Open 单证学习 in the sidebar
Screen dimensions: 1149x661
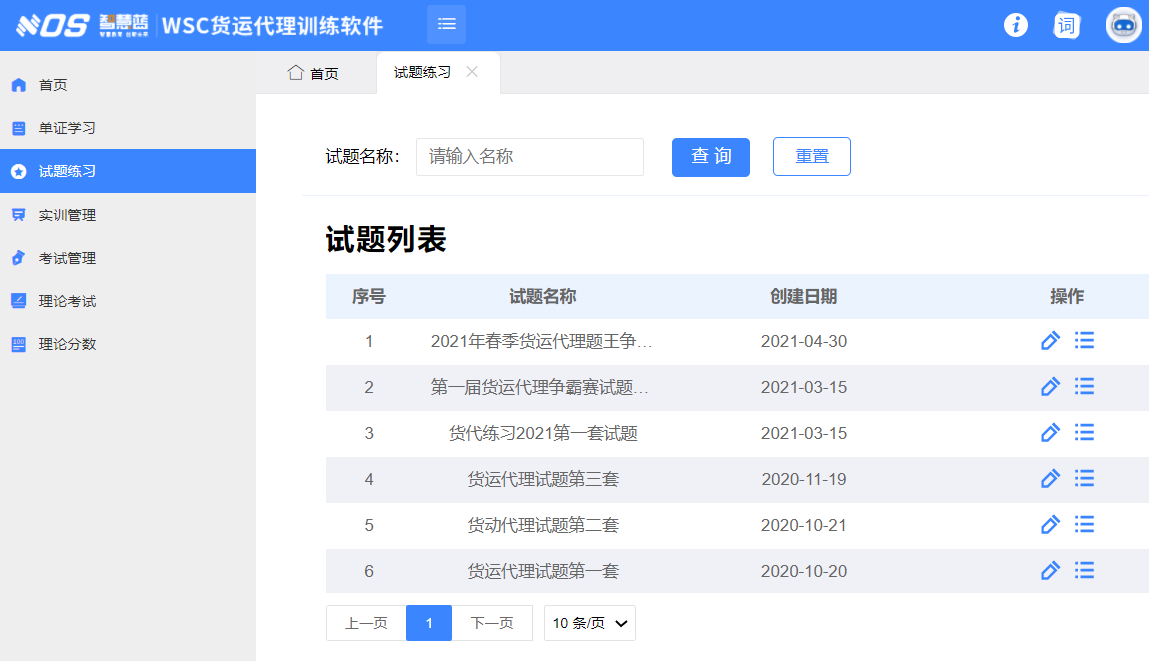coord(67,128)
